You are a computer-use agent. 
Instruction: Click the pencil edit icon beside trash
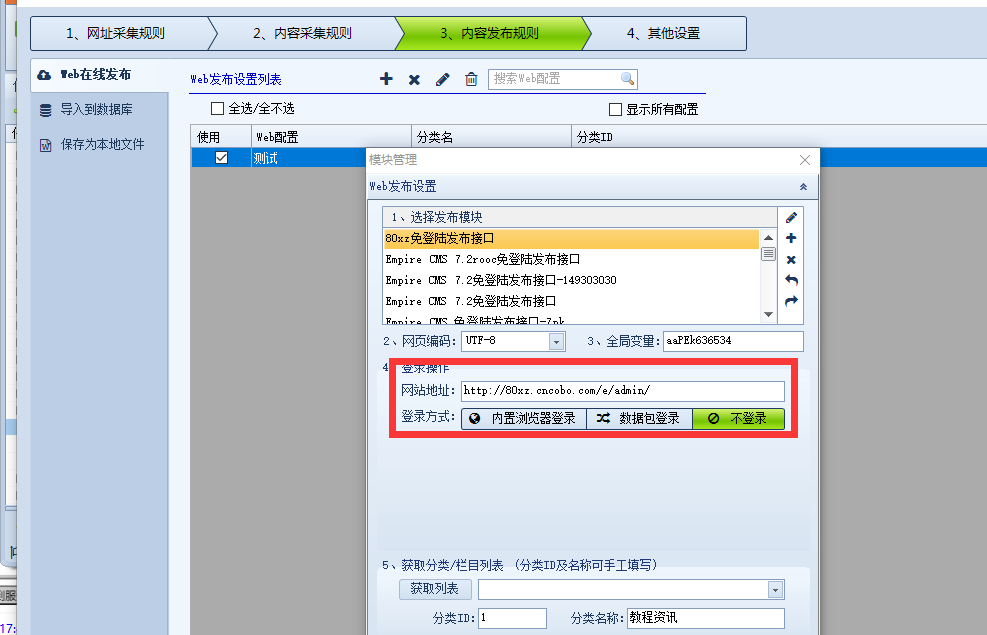[x=443, y=79]
